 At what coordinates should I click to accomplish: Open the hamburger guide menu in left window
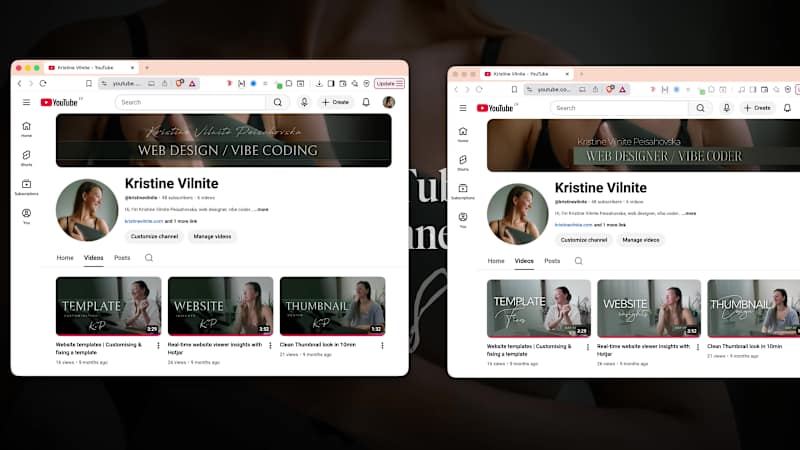tap(27, 103)
